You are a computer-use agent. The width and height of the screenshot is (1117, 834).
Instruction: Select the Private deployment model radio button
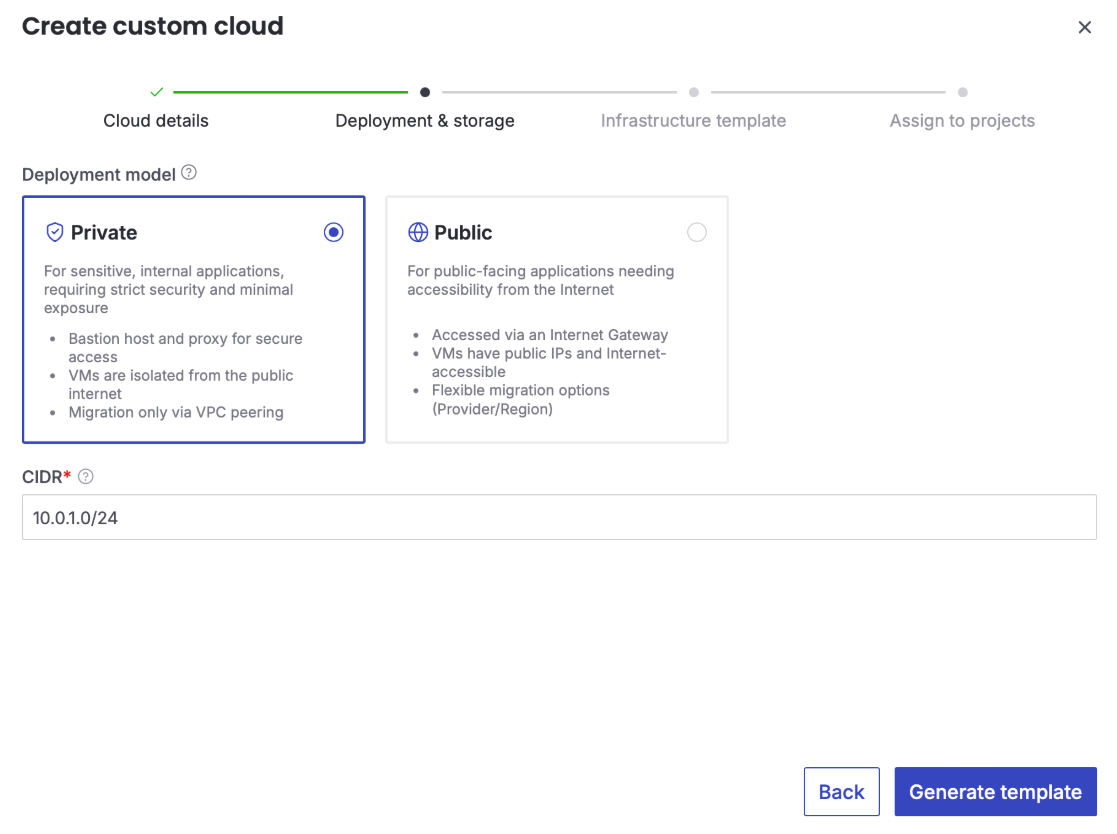click(333, 232)
